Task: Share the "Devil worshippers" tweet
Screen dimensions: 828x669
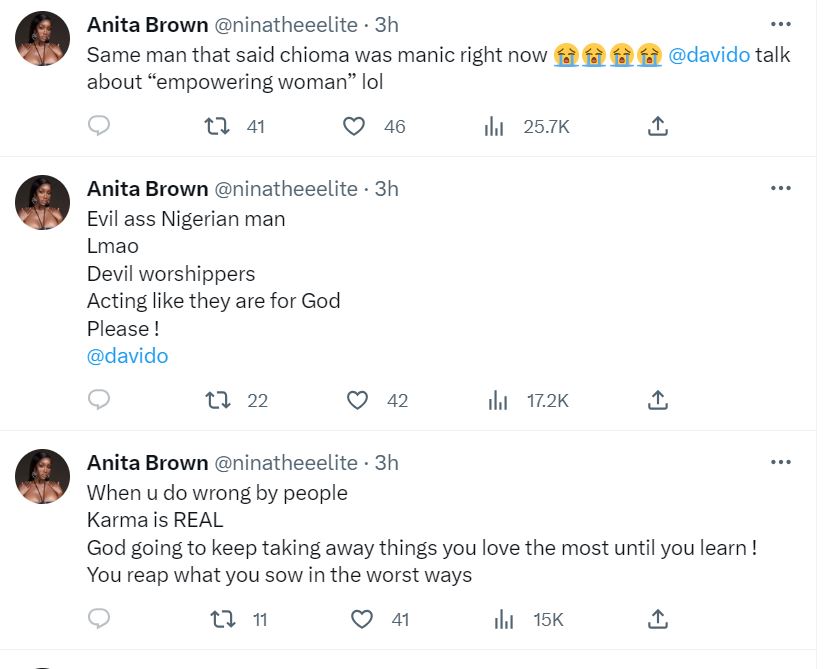Action: (657, 400)
